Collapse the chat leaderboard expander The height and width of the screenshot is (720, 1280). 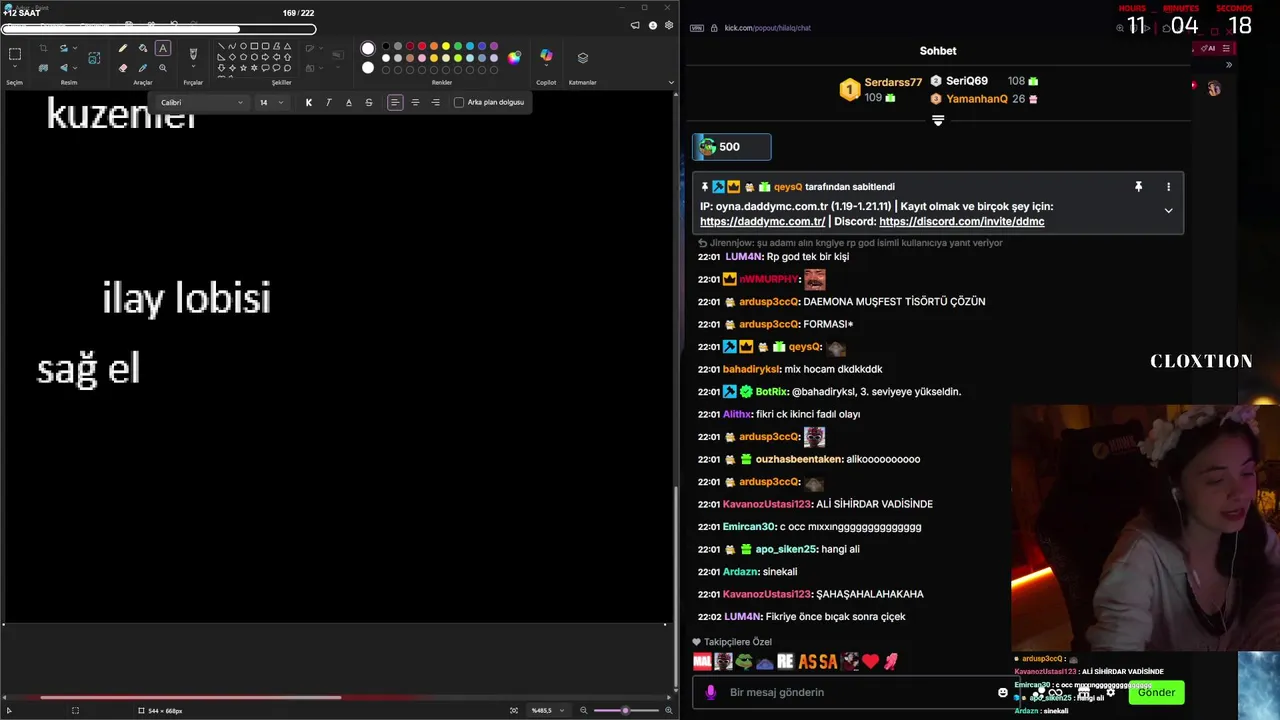938,120
